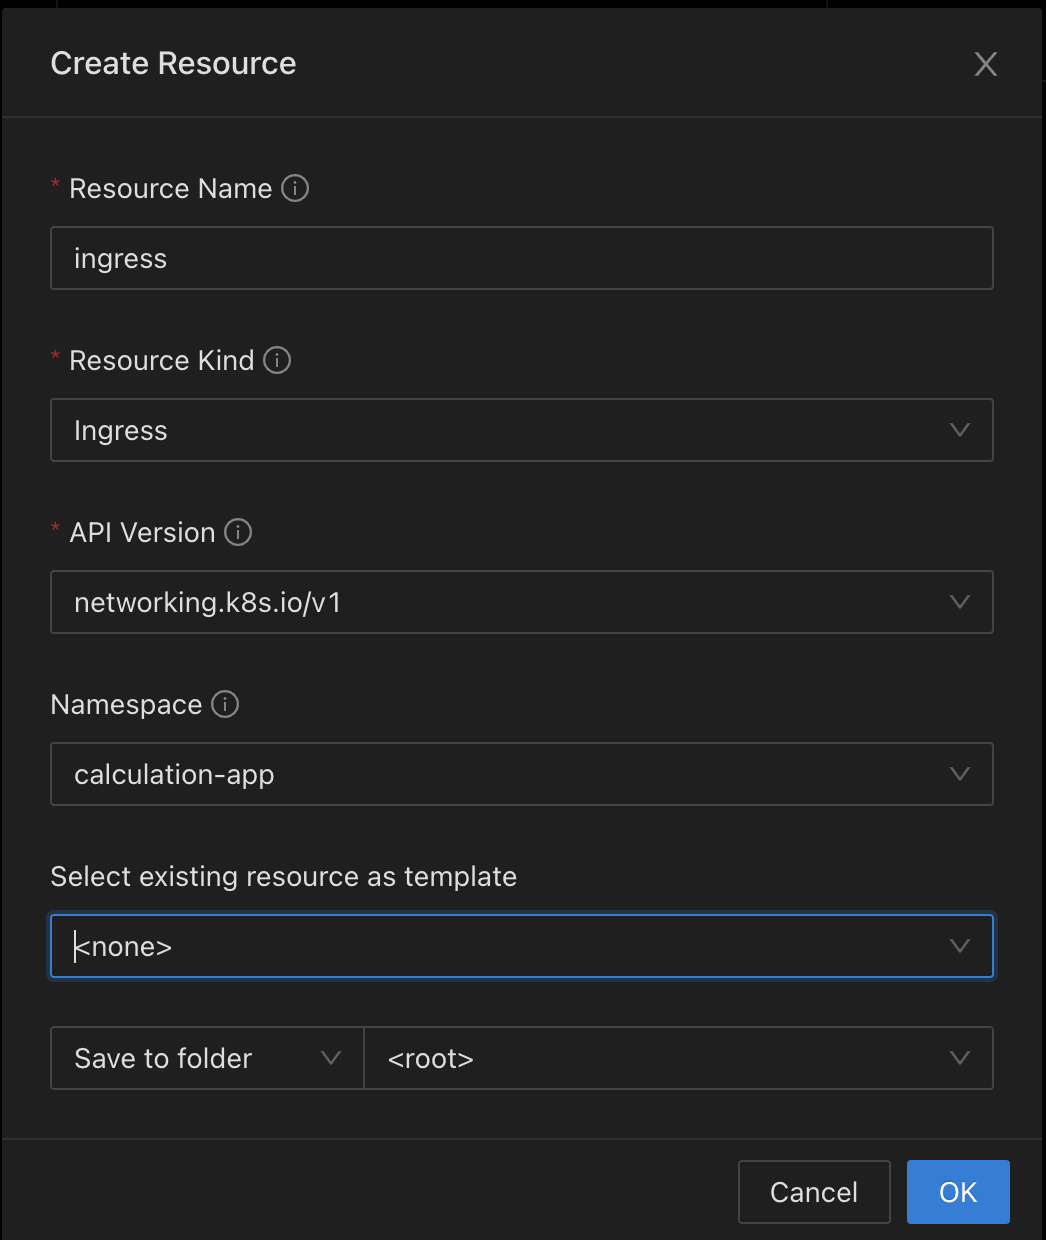Confirm with the OK button
Image resolution: width=1046 pixels, height=1240 pixels.
957,1192
